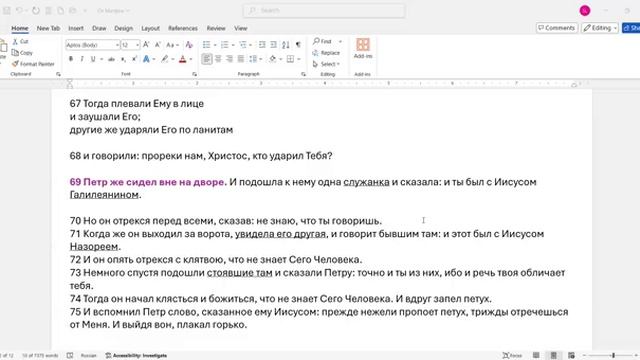
Task: Open the Editing mode dropdown
Action: click(x=600, y=28)
